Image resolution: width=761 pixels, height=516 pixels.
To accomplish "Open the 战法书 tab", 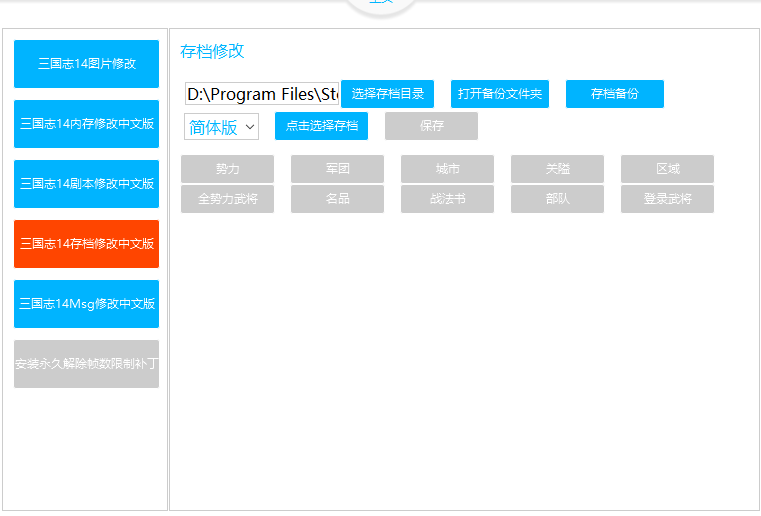I will tap(447, 199).
